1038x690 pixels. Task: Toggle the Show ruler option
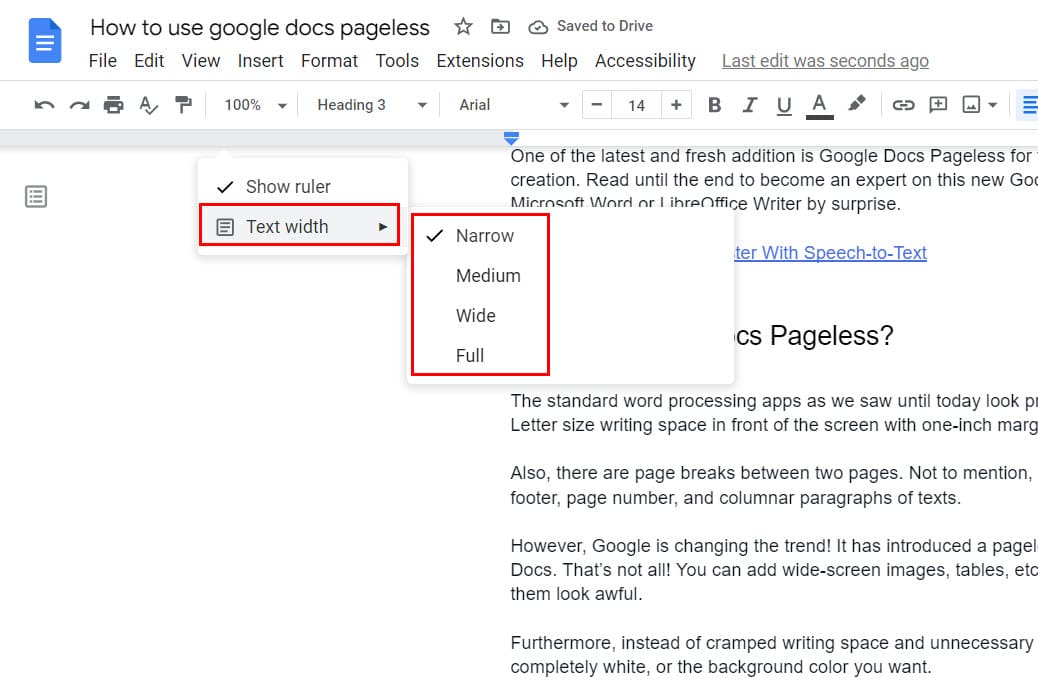click(x=288, y=186)
